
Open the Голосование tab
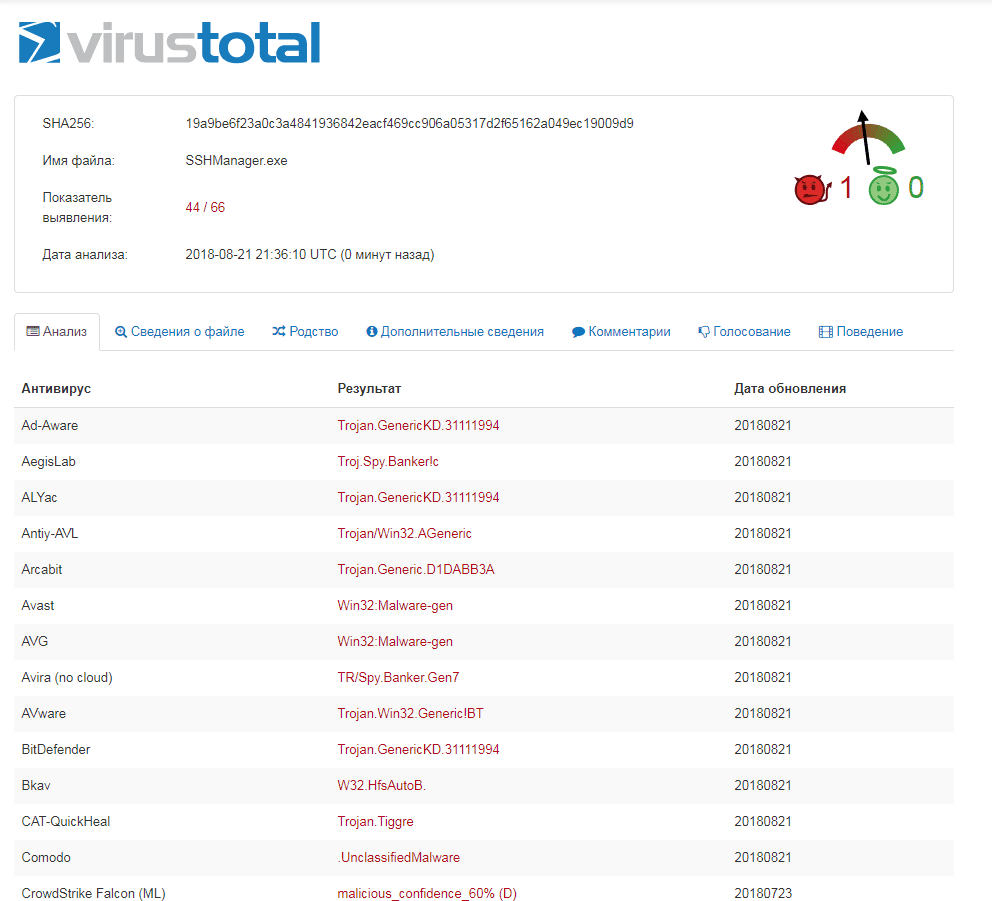click(x=744, y=332)
